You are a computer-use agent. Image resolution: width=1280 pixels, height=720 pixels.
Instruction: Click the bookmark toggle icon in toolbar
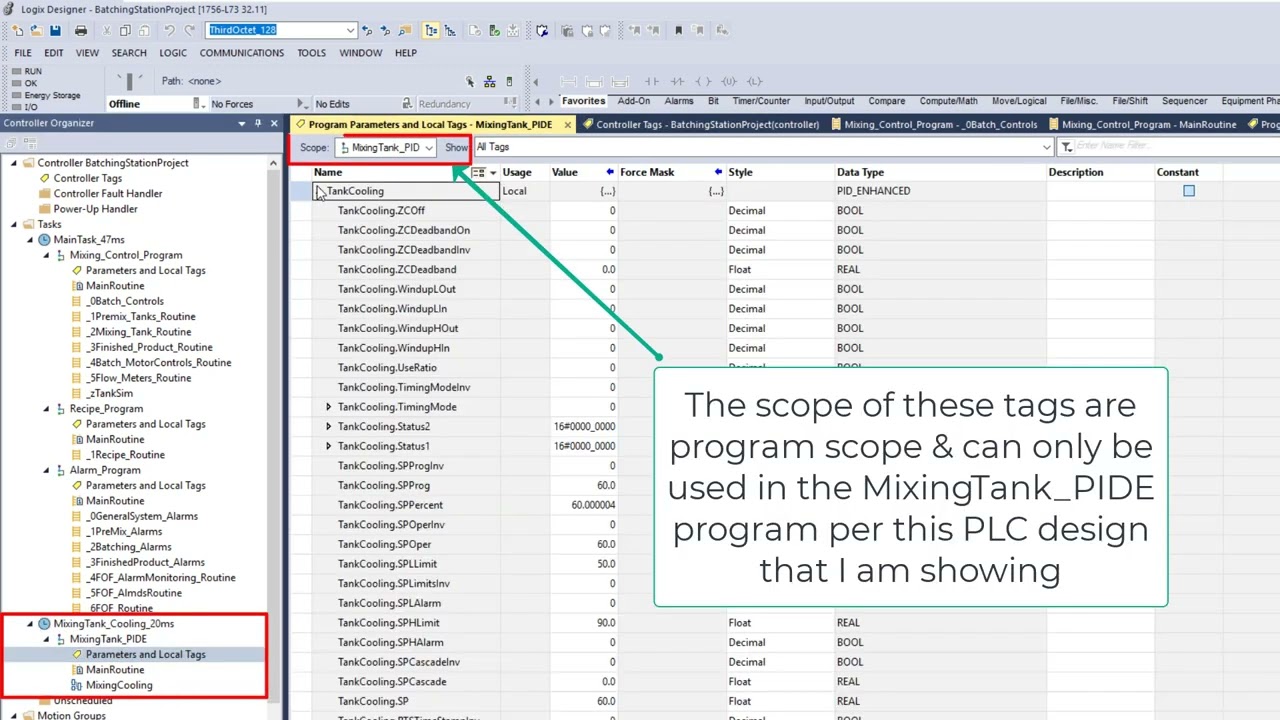coord(678,30)
